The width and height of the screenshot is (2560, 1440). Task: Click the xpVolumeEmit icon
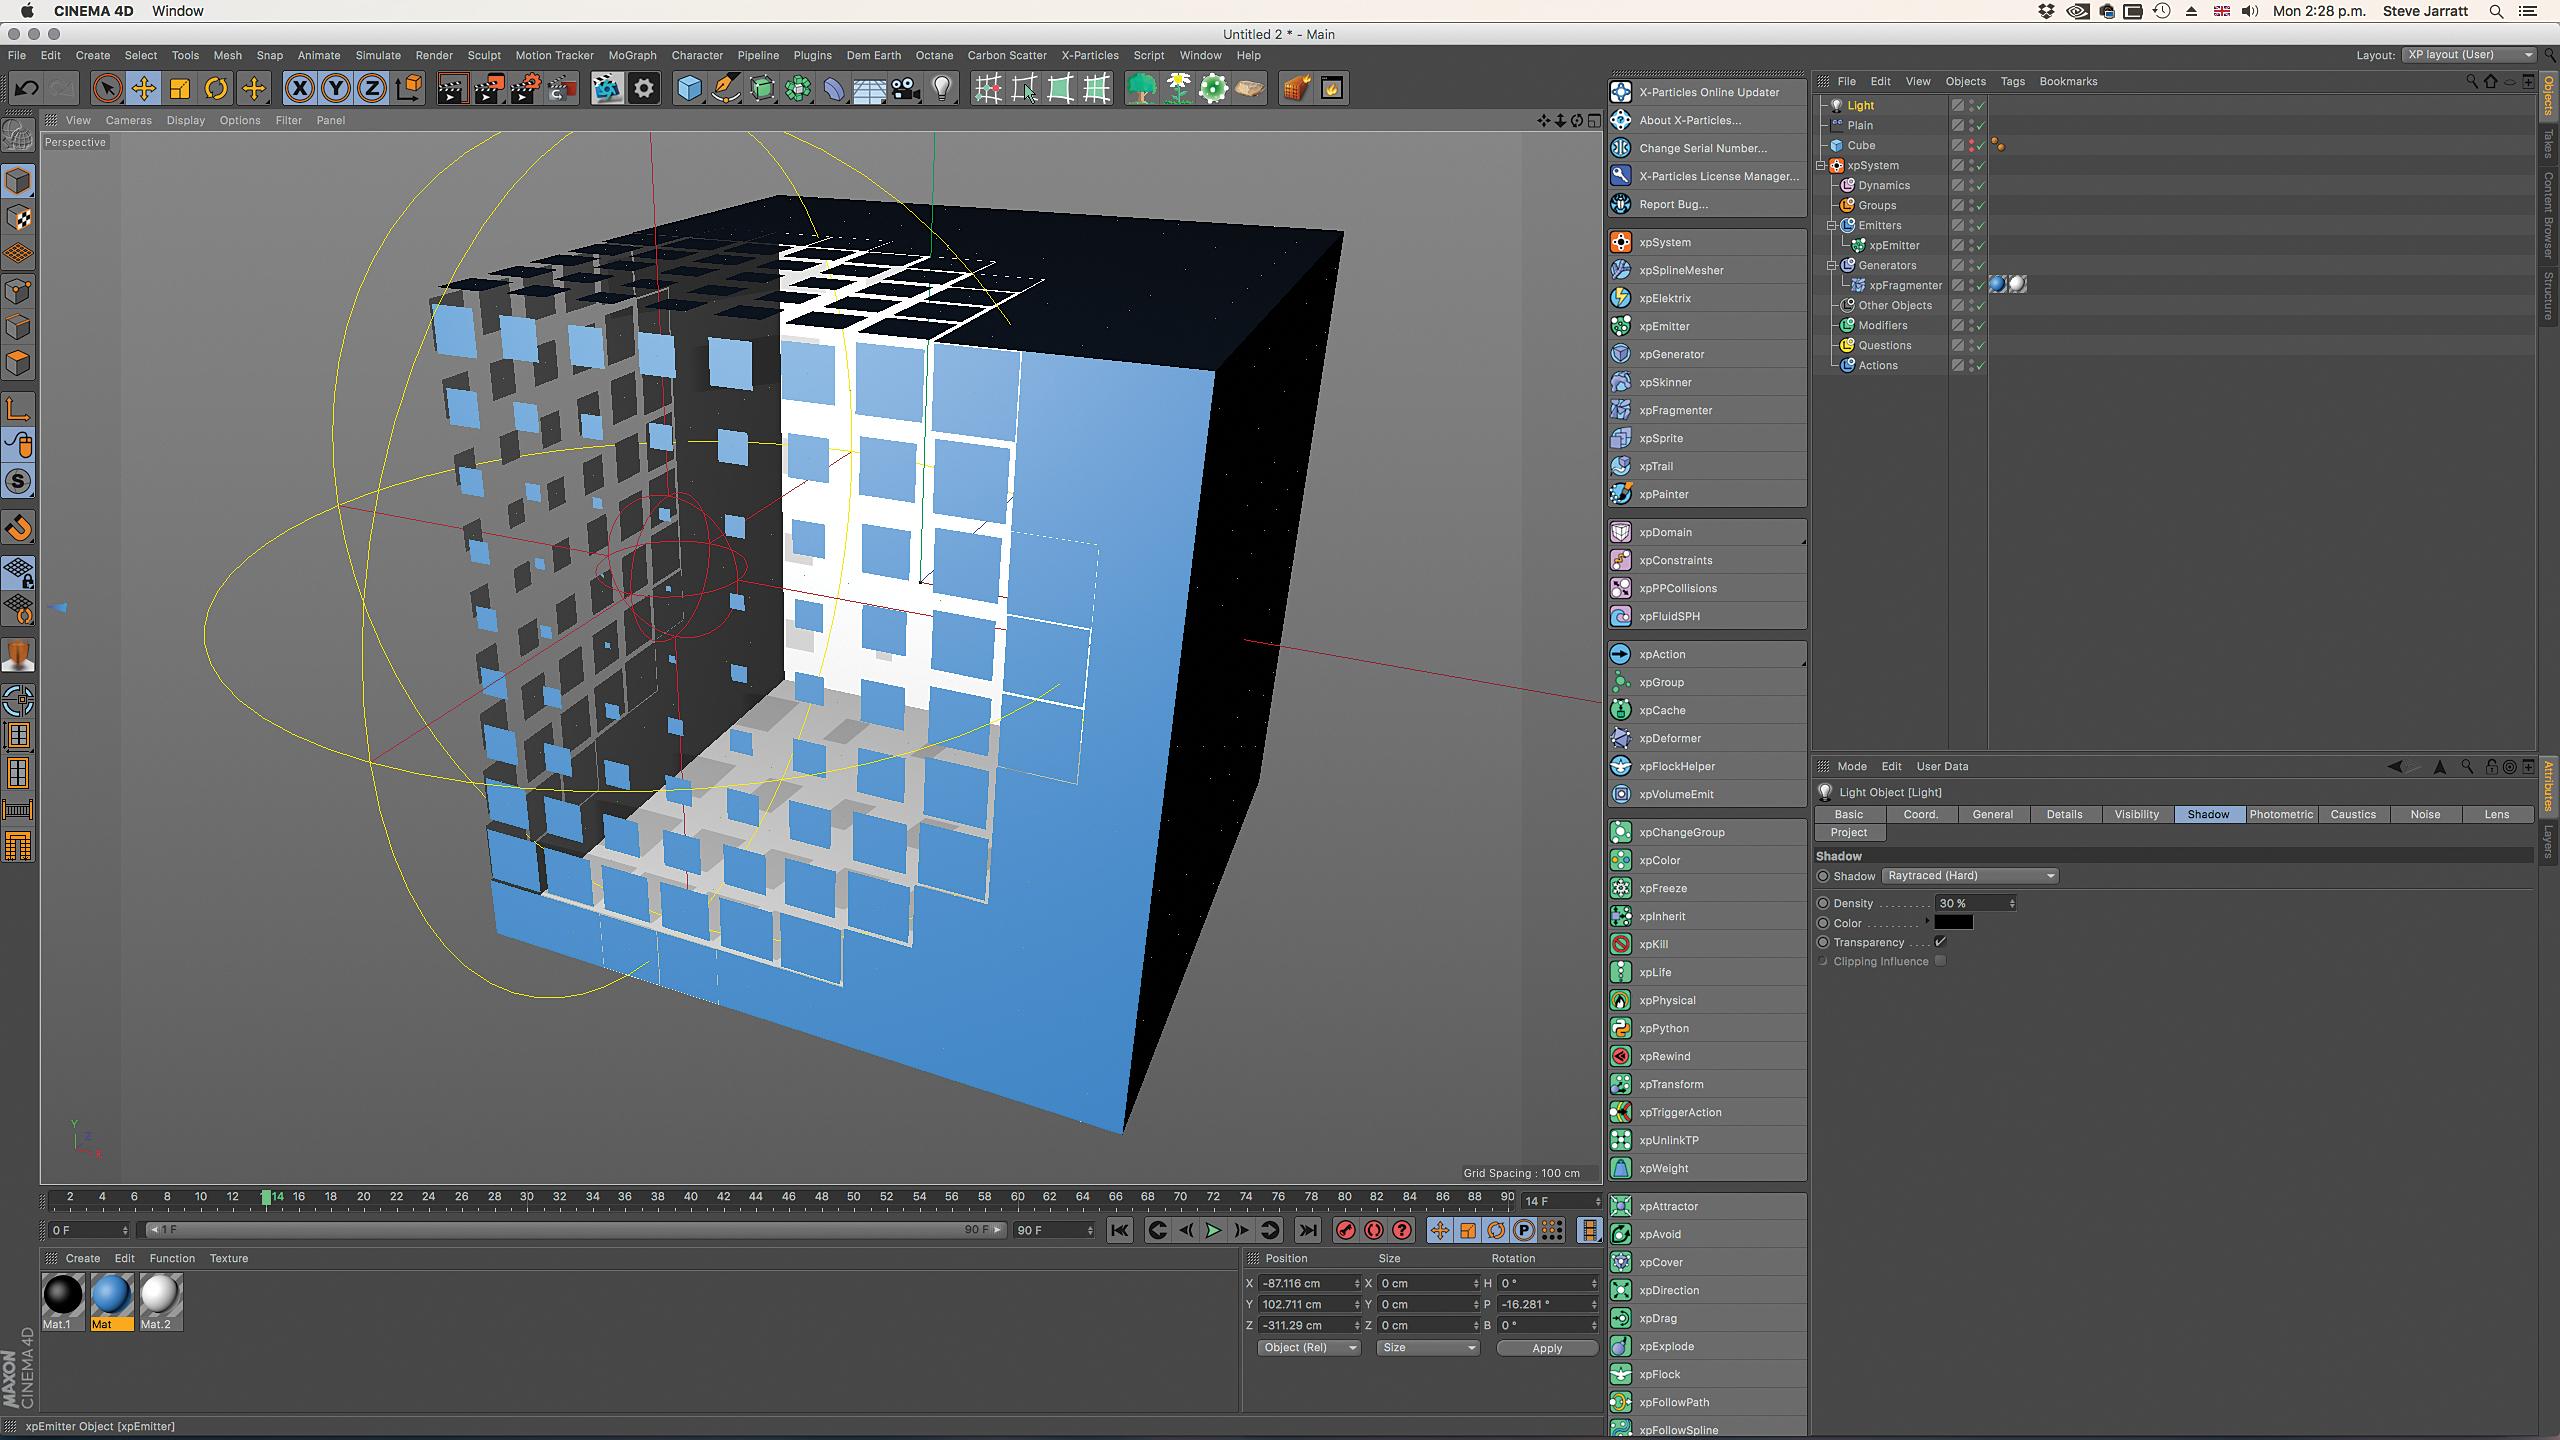(1619, 793)
